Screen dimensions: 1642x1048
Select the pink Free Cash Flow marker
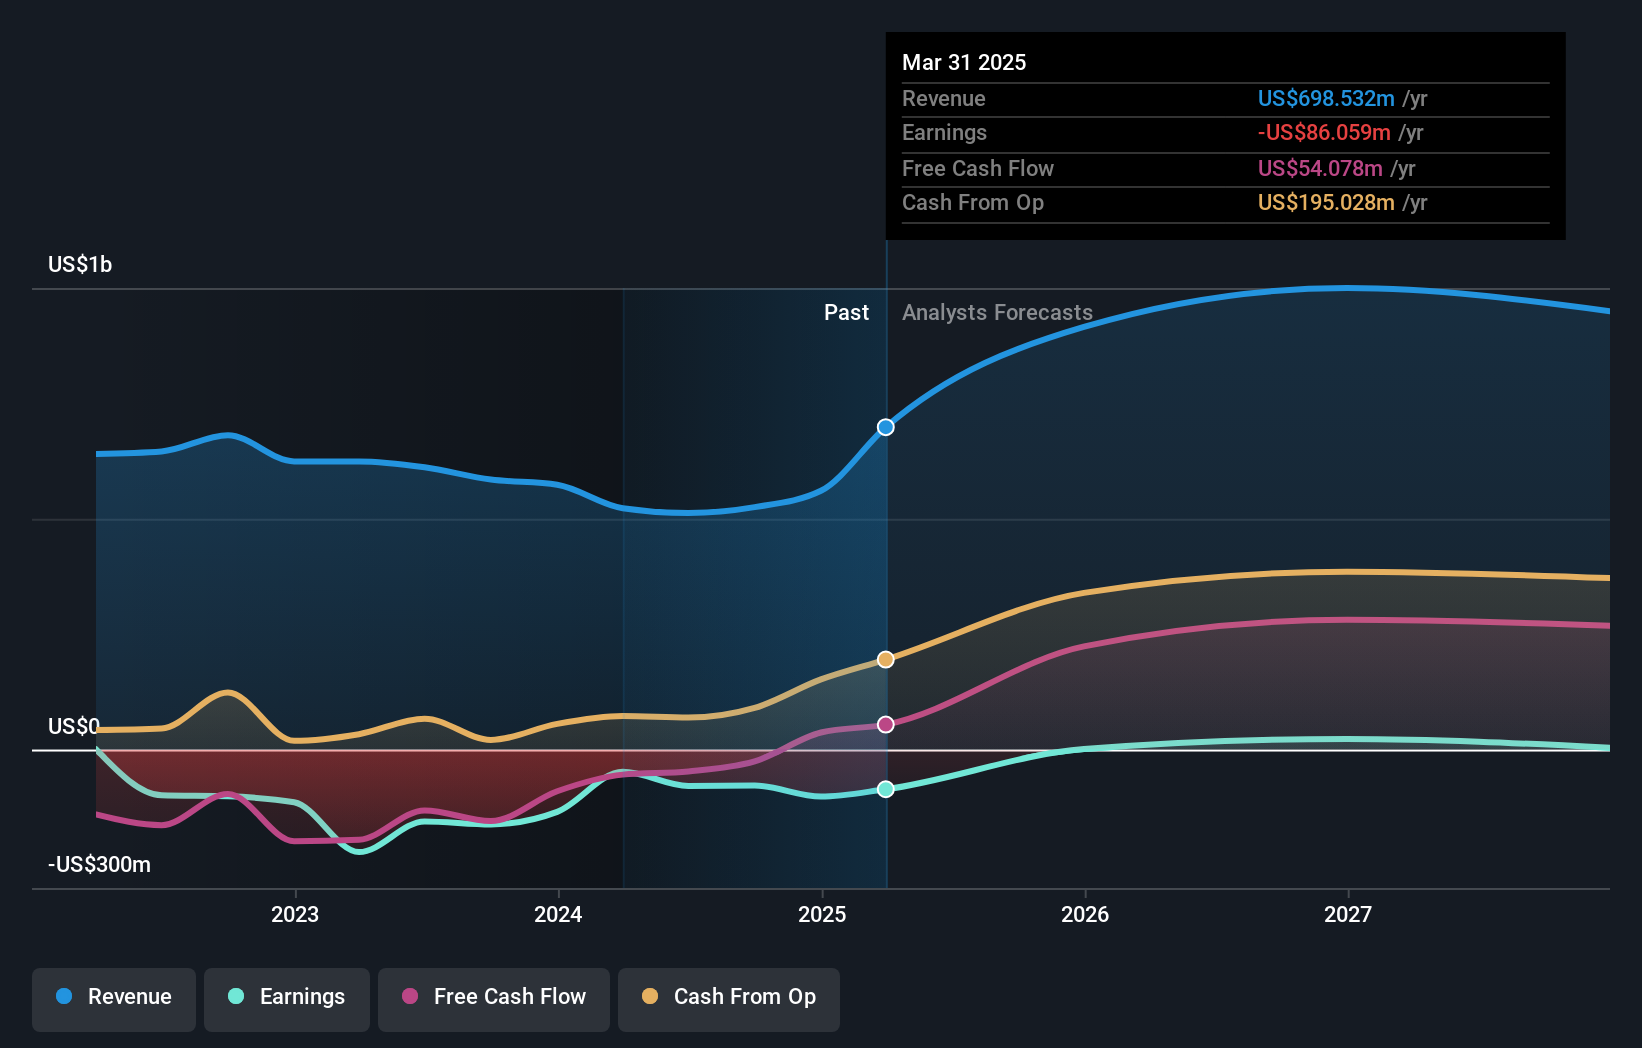(x=885, y=724)
